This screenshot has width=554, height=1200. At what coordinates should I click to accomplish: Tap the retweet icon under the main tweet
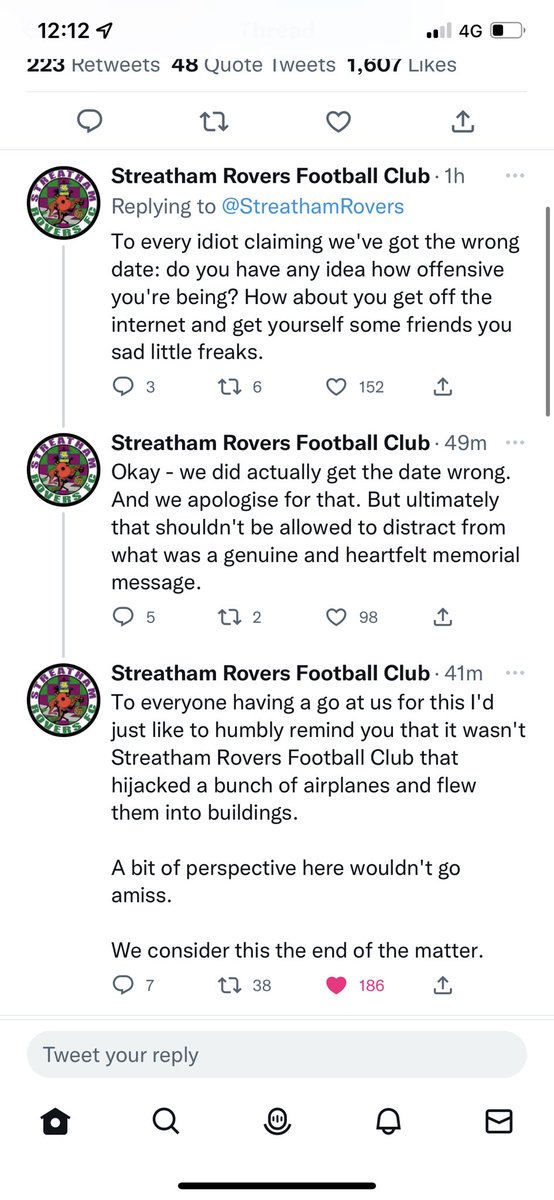(215, 122)
